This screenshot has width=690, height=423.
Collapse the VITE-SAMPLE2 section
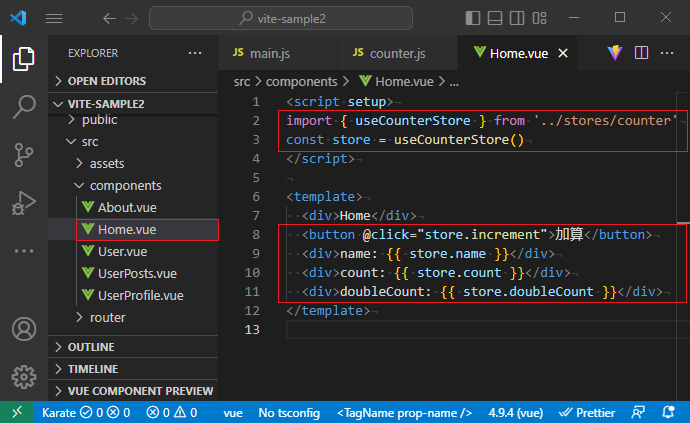click(x=133, y=104)
